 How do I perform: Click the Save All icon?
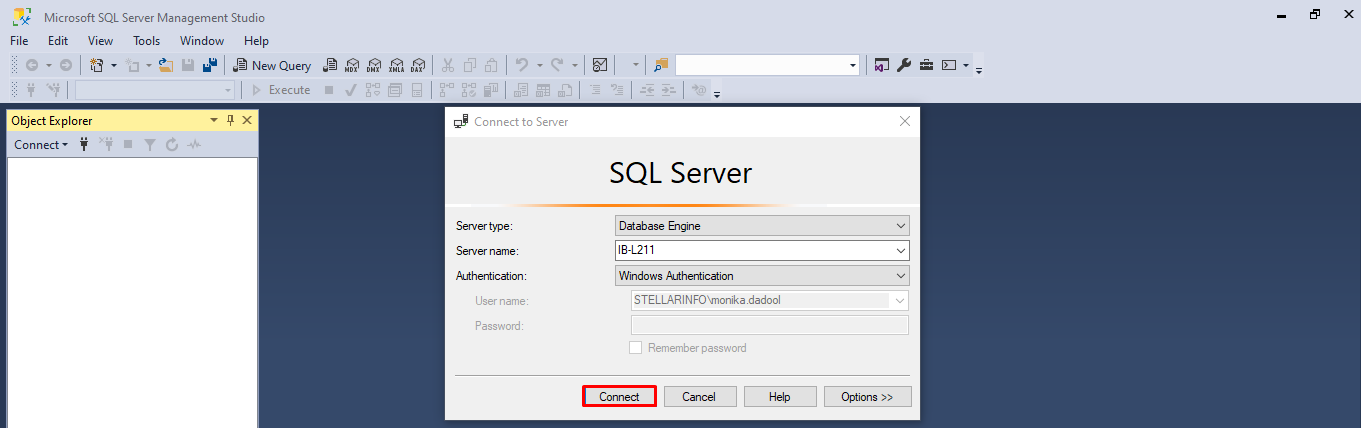pyautogui.click(x=210, y=65)
